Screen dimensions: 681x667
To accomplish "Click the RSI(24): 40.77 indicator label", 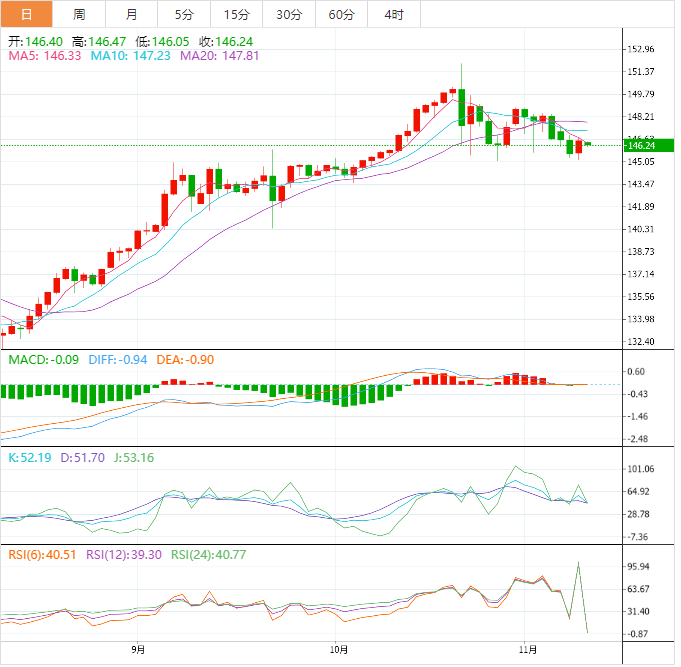I will (209, 554).
